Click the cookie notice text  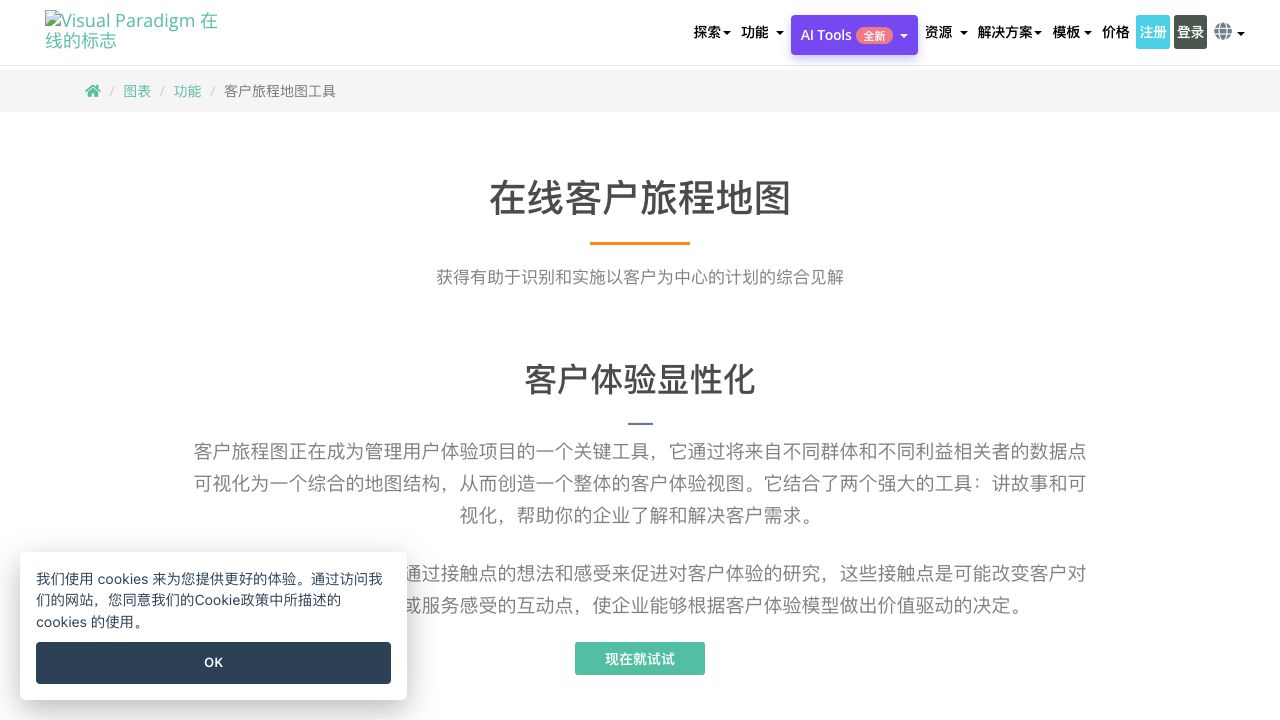[210, 600]
